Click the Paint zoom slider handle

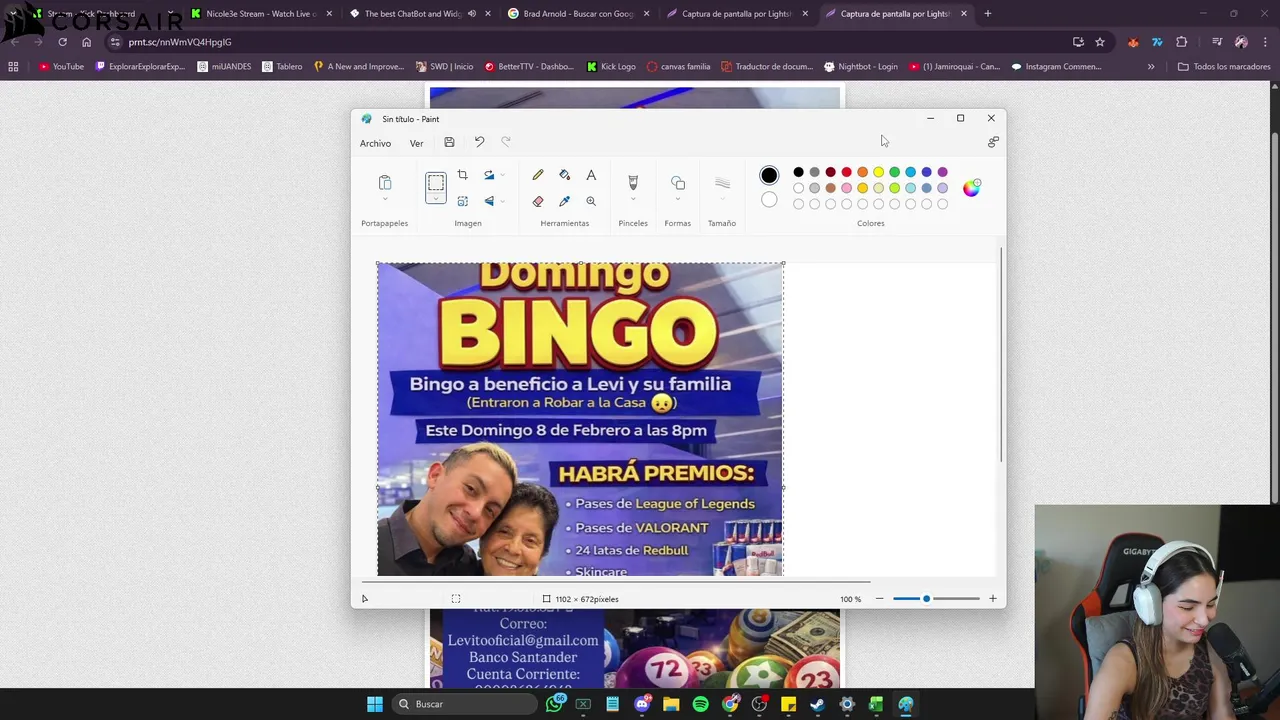tap(926, 599)
